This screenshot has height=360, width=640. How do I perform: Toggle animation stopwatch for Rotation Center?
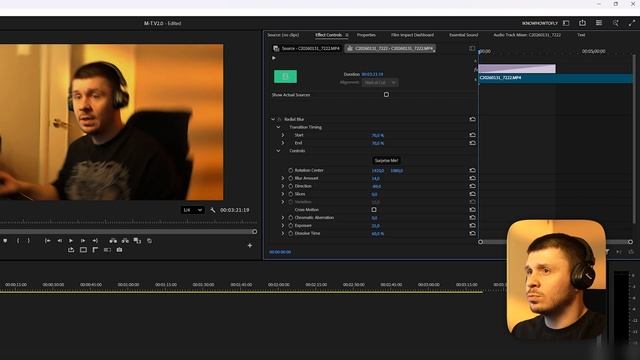pos(291,170)
